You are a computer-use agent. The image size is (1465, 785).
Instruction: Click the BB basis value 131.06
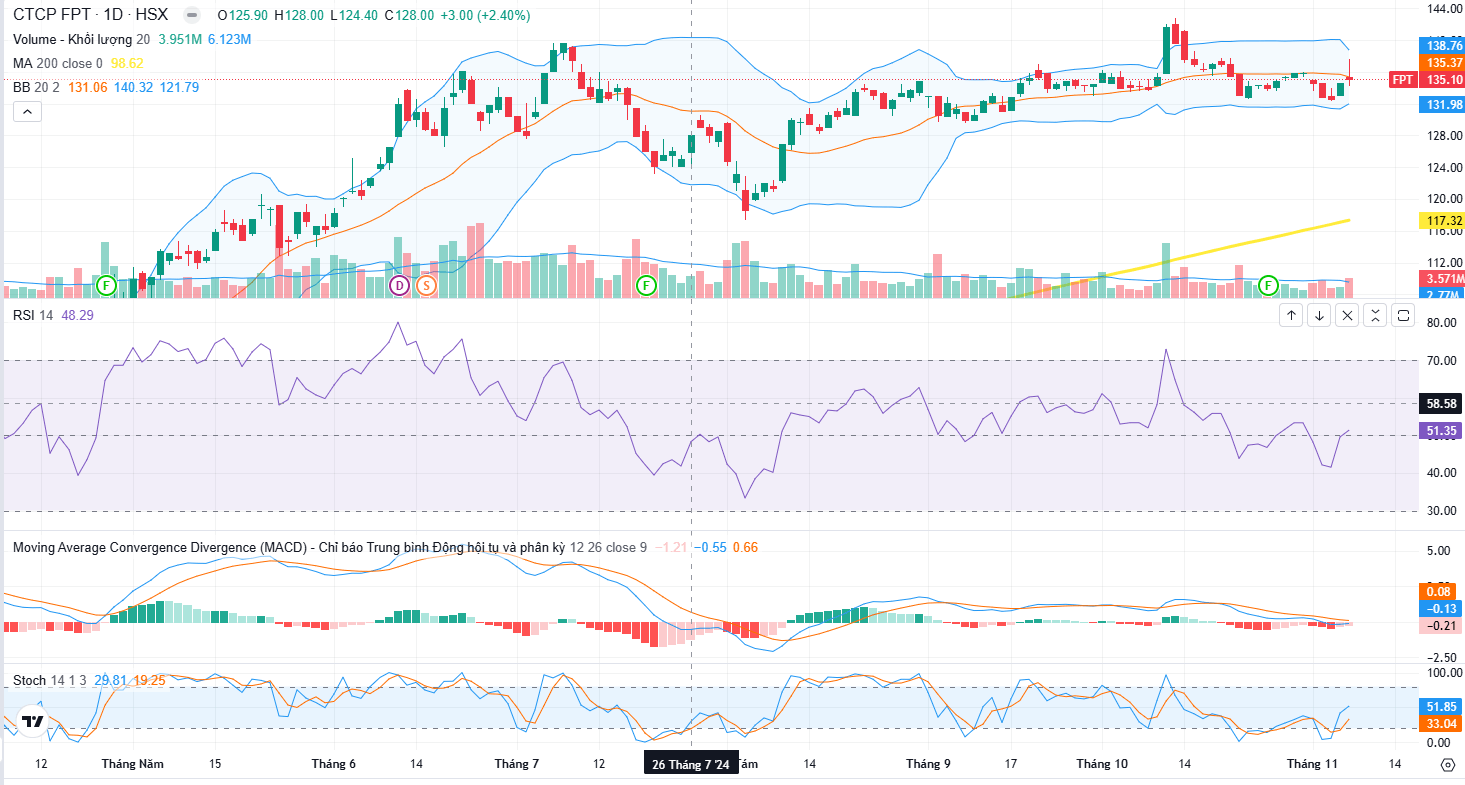click(88, 87)
